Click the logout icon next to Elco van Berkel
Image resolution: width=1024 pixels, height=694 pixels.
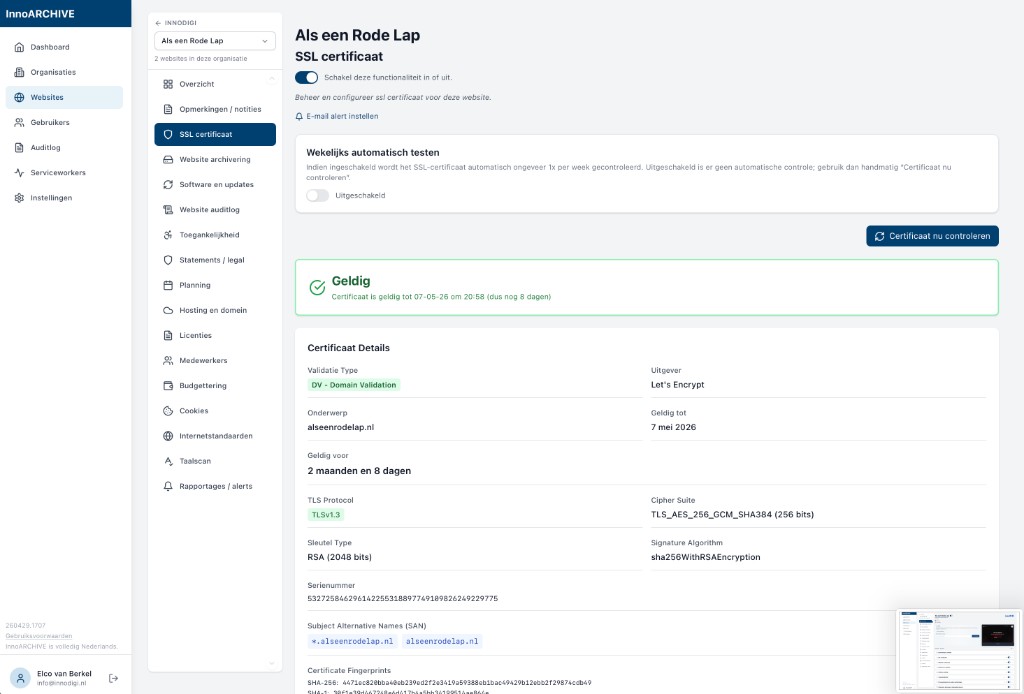point(113,678)
